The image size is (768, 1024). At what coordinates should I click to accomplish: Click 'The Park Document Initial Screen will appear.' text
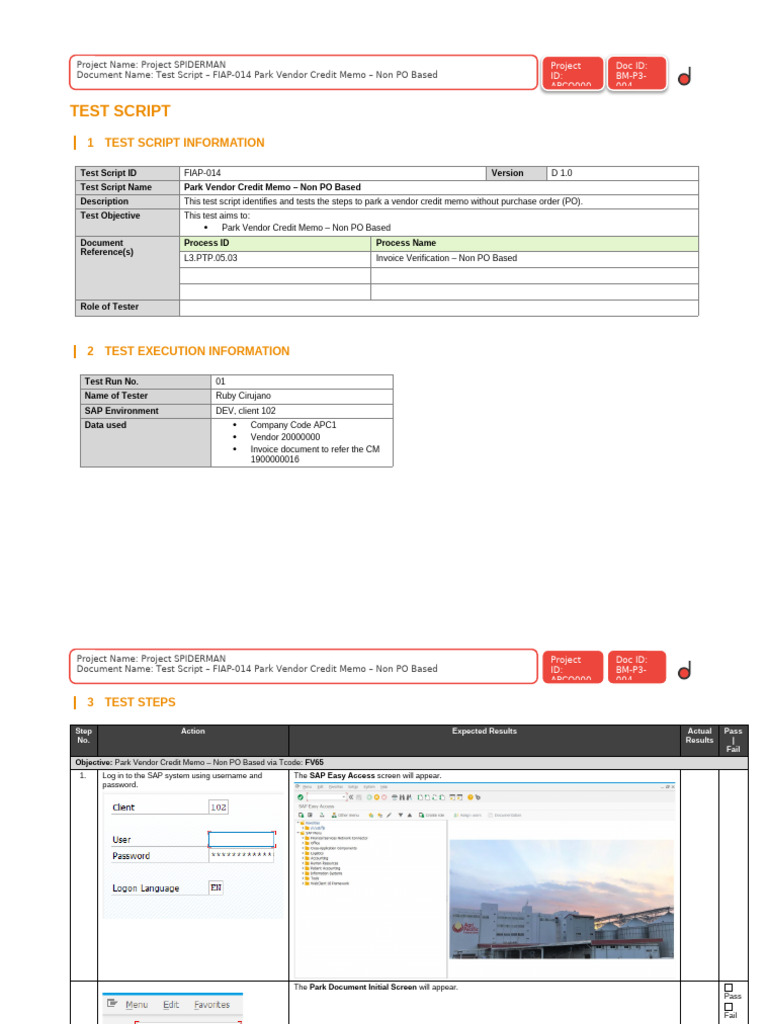(x=376, y=987)
